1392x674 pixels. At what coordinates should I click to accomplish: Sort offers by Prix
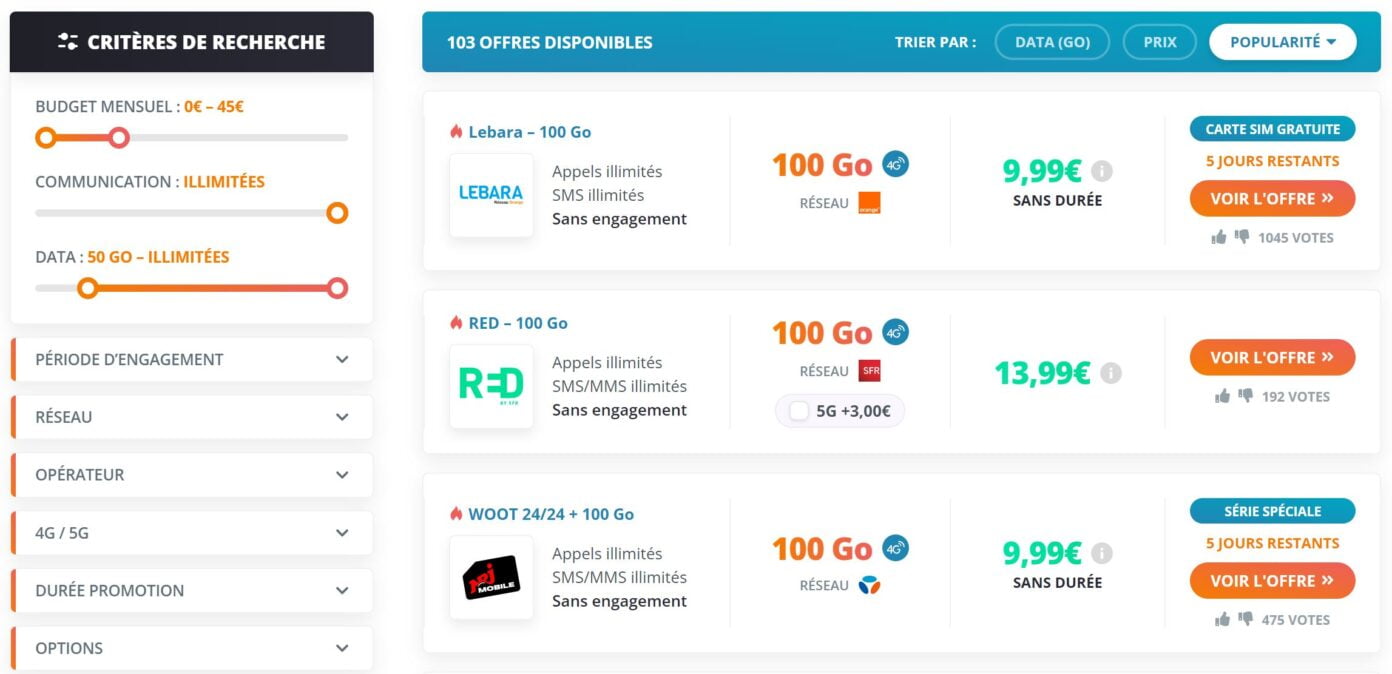click(1159, 42)
